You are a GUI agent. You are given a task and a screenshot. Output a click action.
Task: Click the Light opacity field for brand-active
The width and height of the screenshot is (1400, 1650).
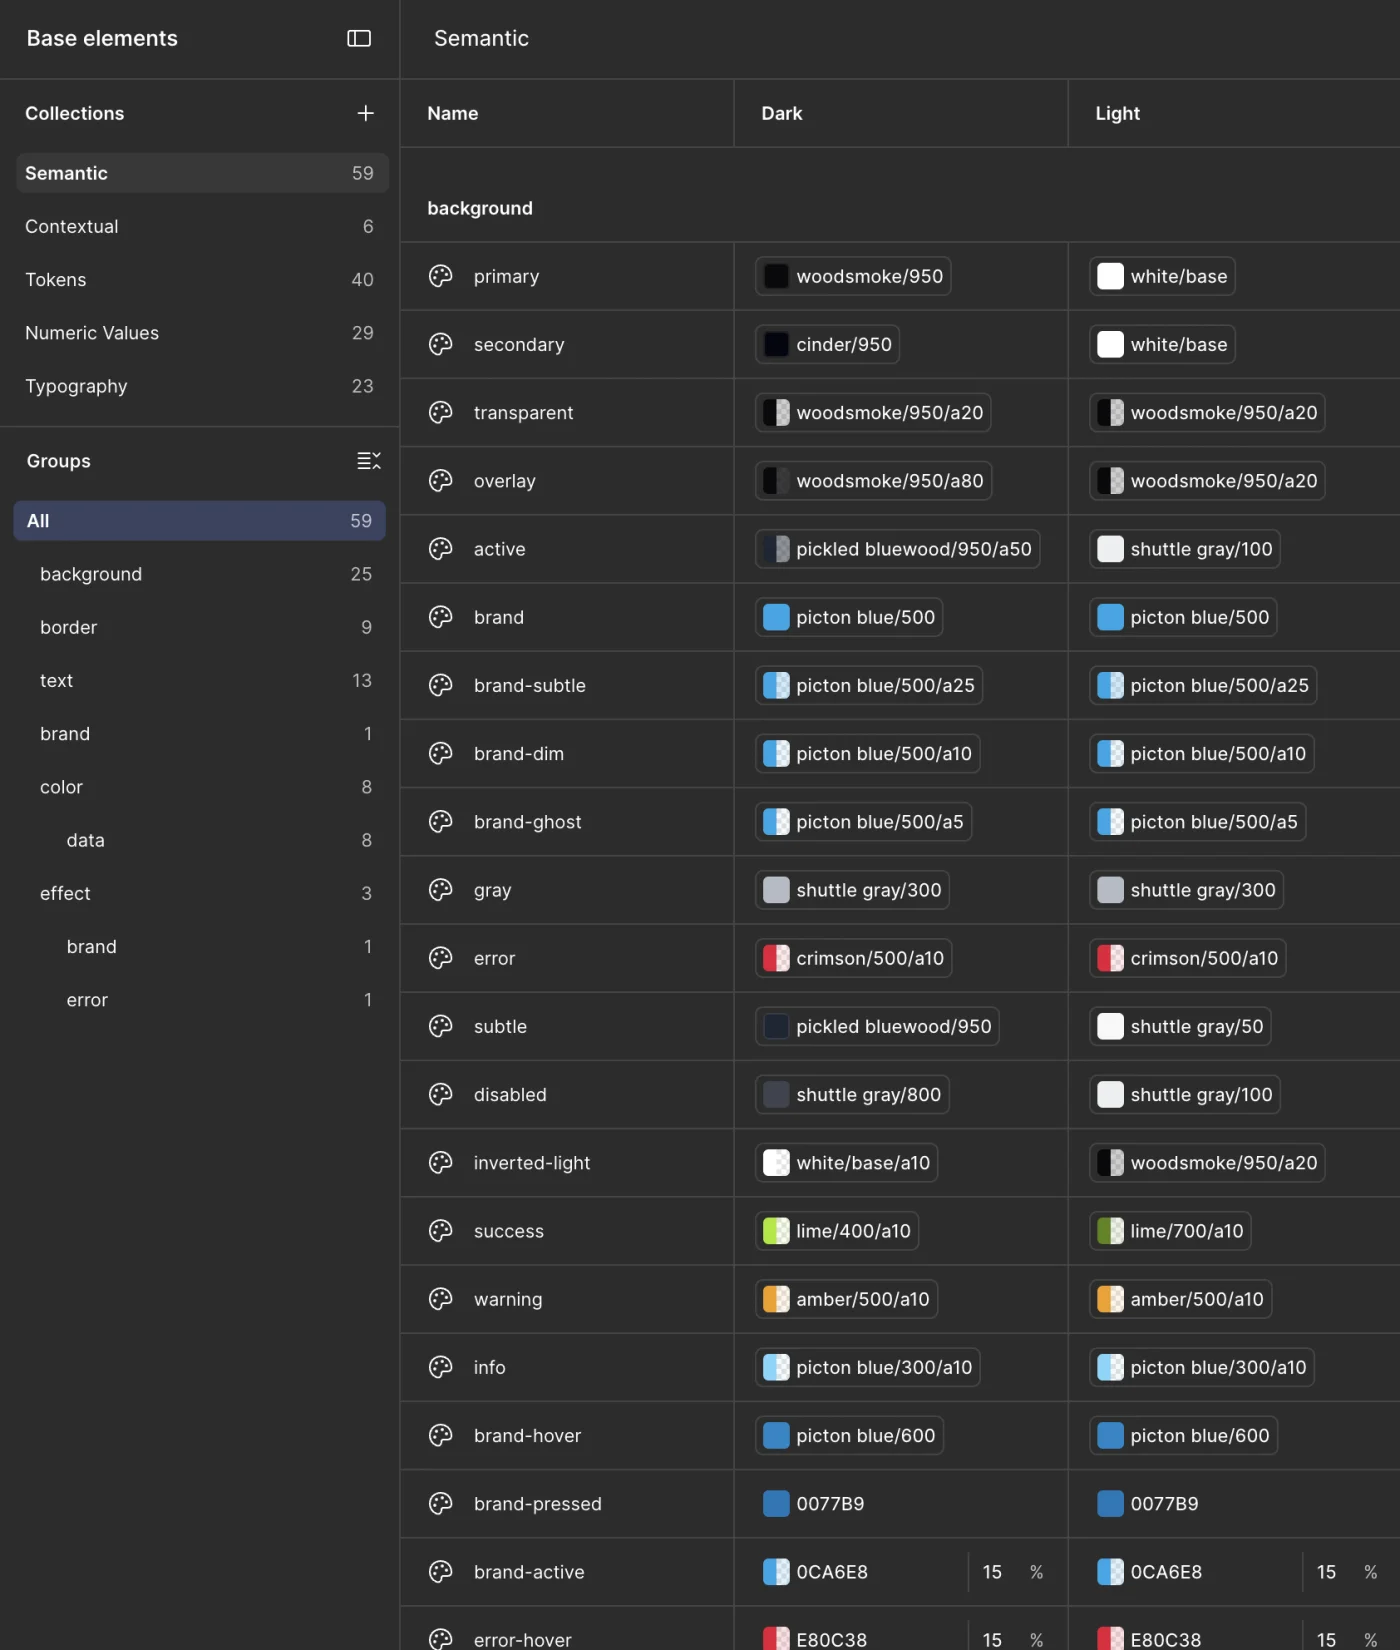1346,1572
